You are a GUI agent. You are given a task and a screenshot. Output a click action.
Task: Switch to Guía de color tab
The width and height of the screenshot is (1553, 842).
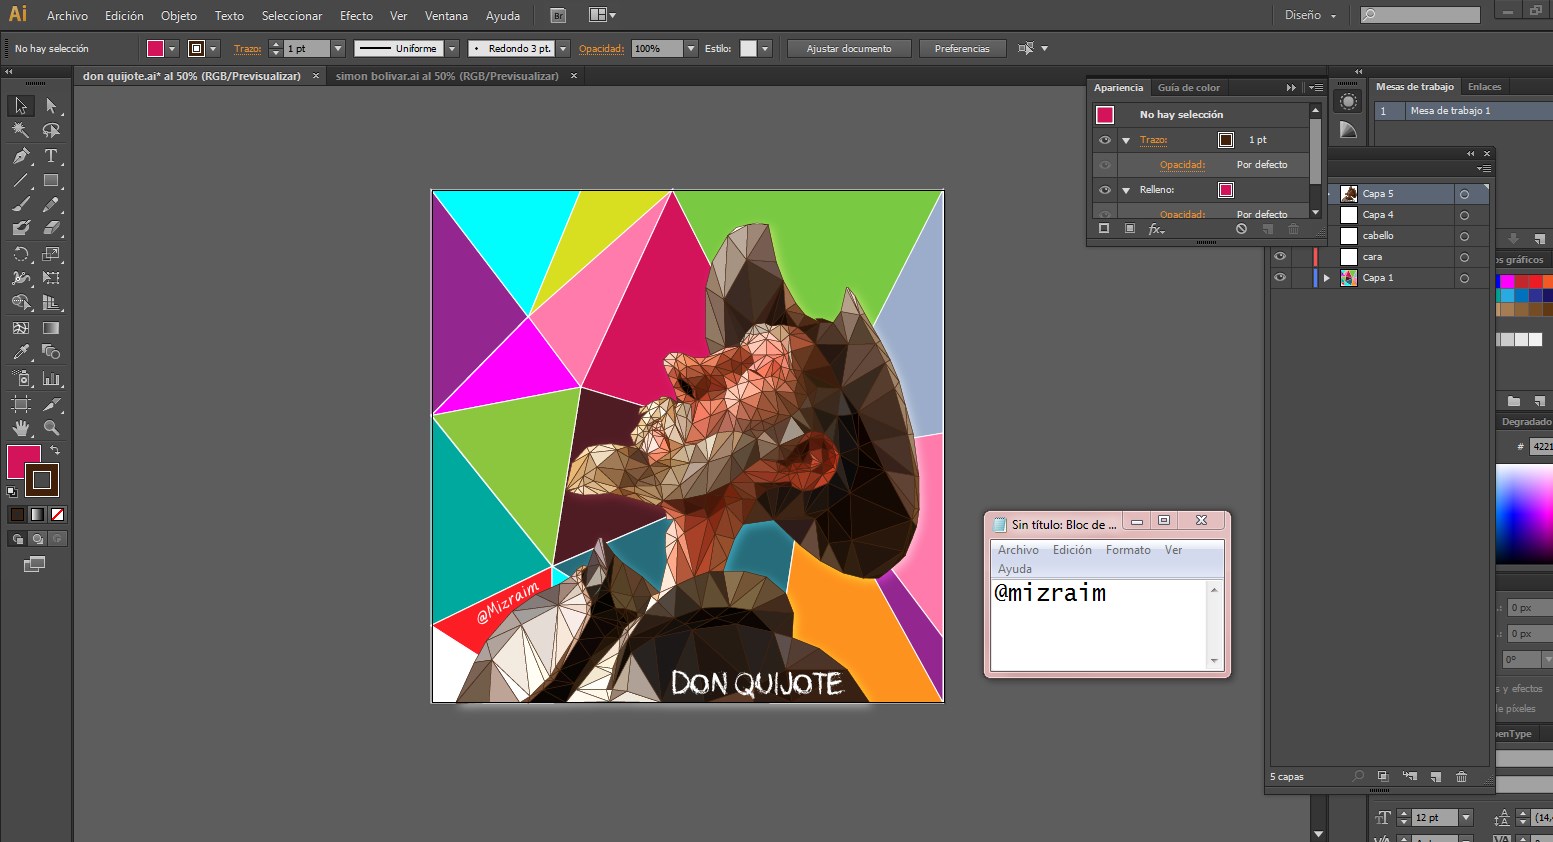[1189, 88]
